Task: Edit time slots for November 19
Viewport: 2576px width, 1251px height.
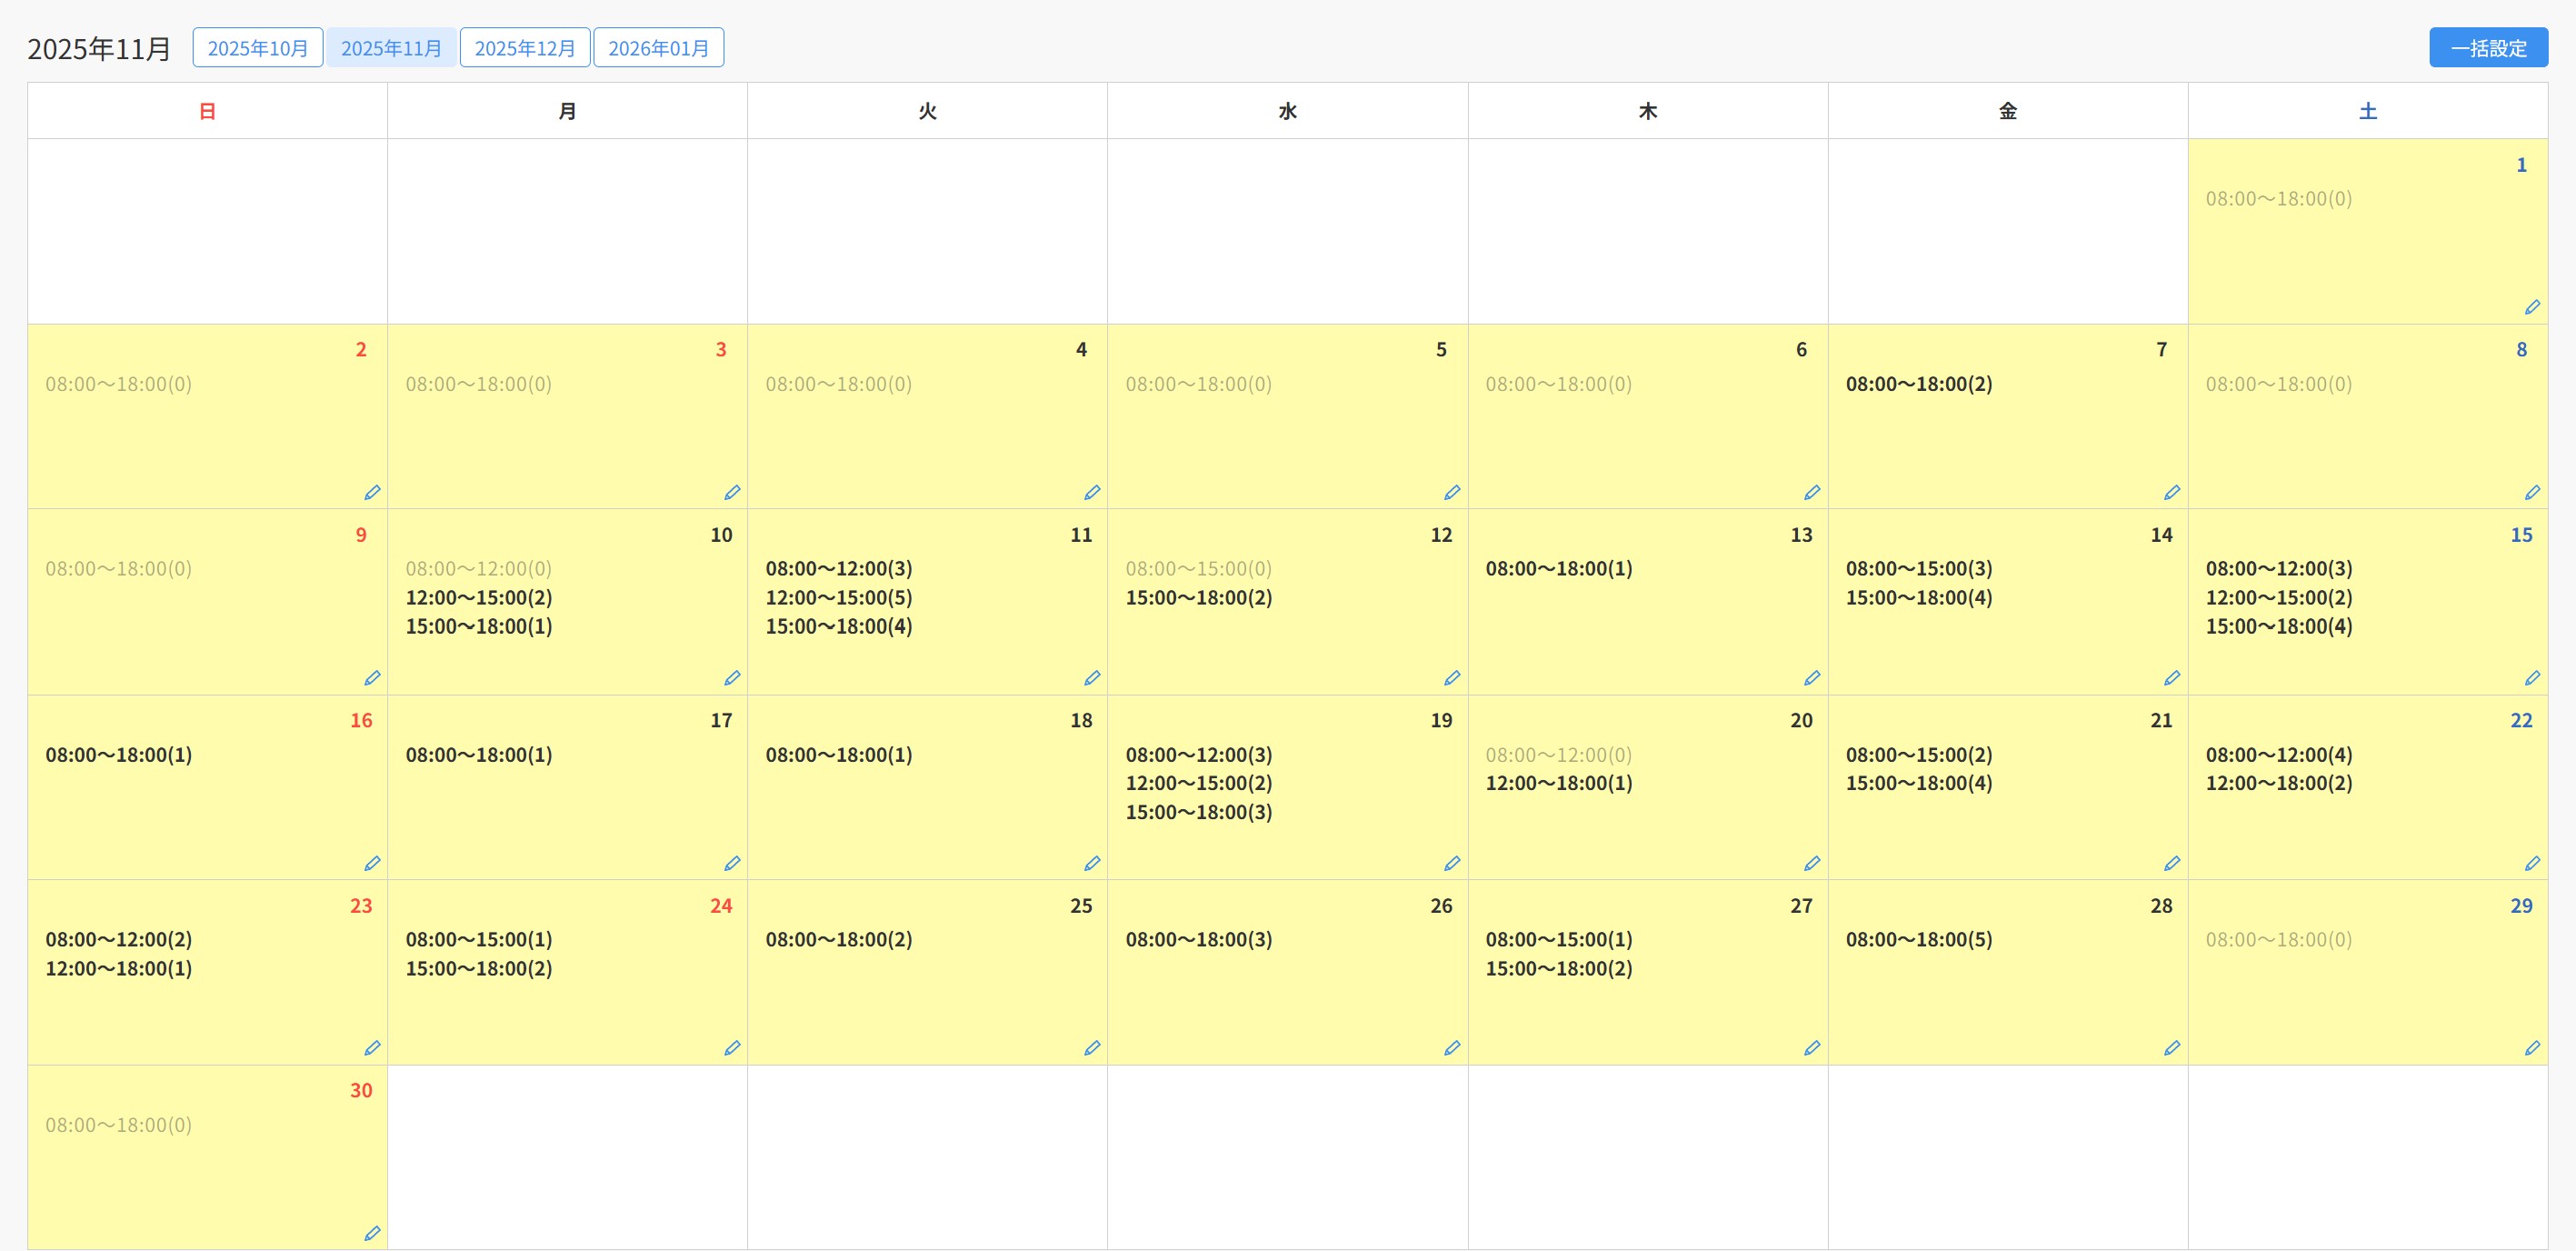Action: pyautogui.click(x=1452, y=863)
